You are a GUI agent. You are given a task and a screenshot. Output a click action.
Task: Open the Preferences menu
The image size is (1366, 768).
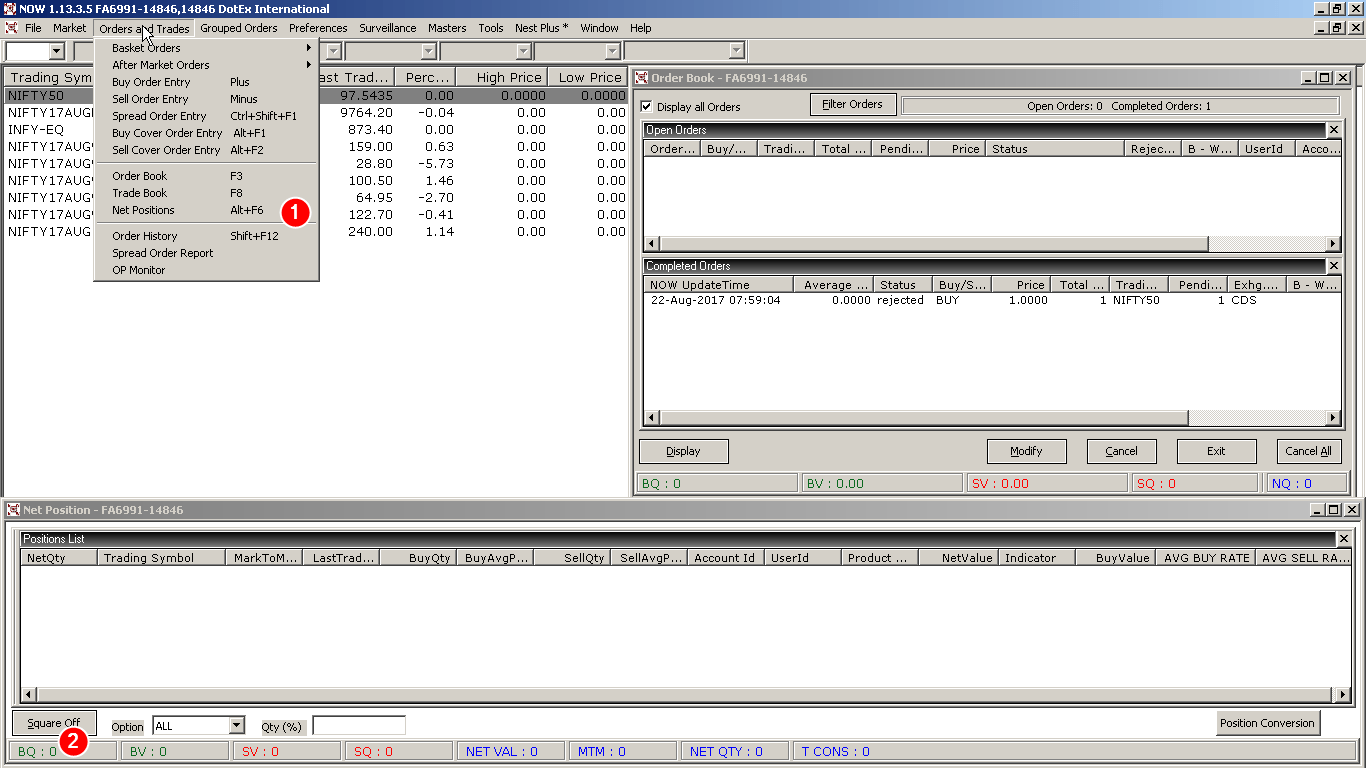point(318,28)
